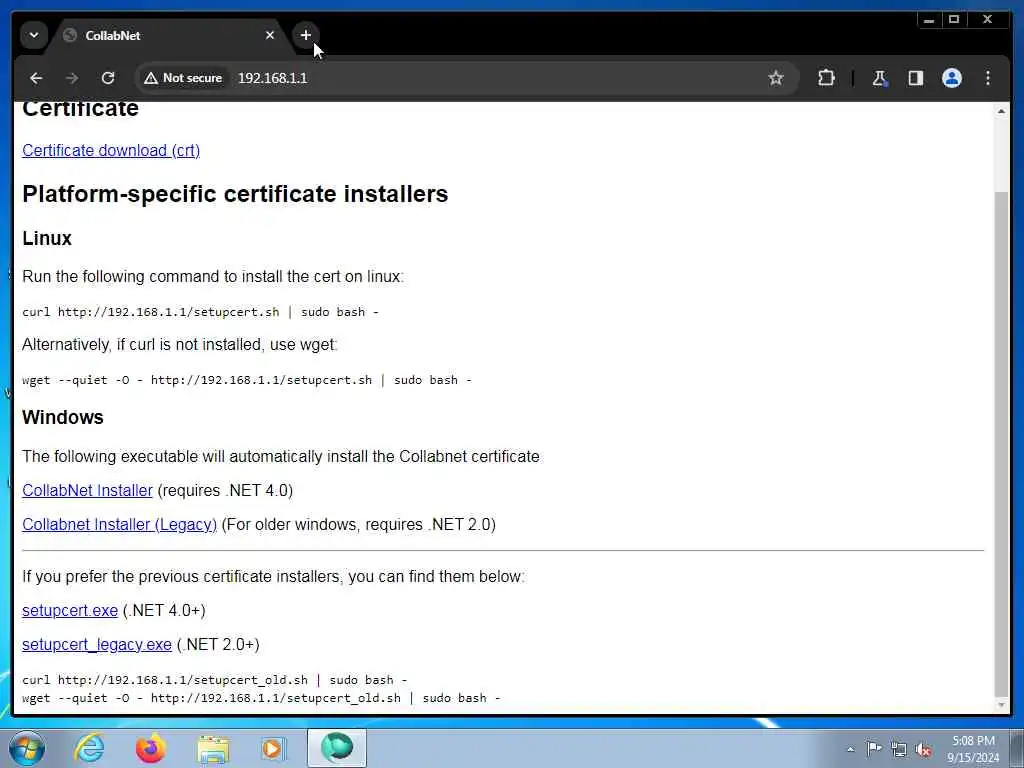The height and width of the screenshot is (768, 1024).
Task: Go back to the previous page
Action: pyautogui.click(x=36, y=78)
